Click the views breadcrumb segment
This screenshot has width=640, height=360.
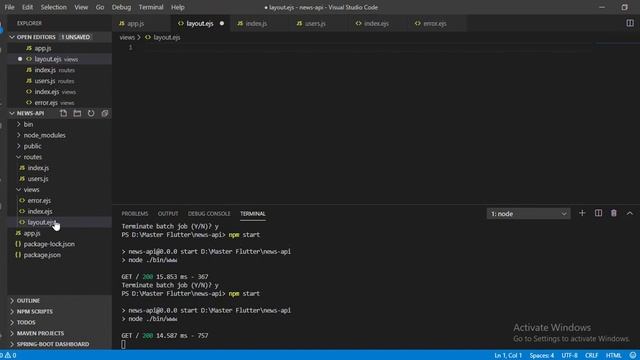click(x=127, y=37)
